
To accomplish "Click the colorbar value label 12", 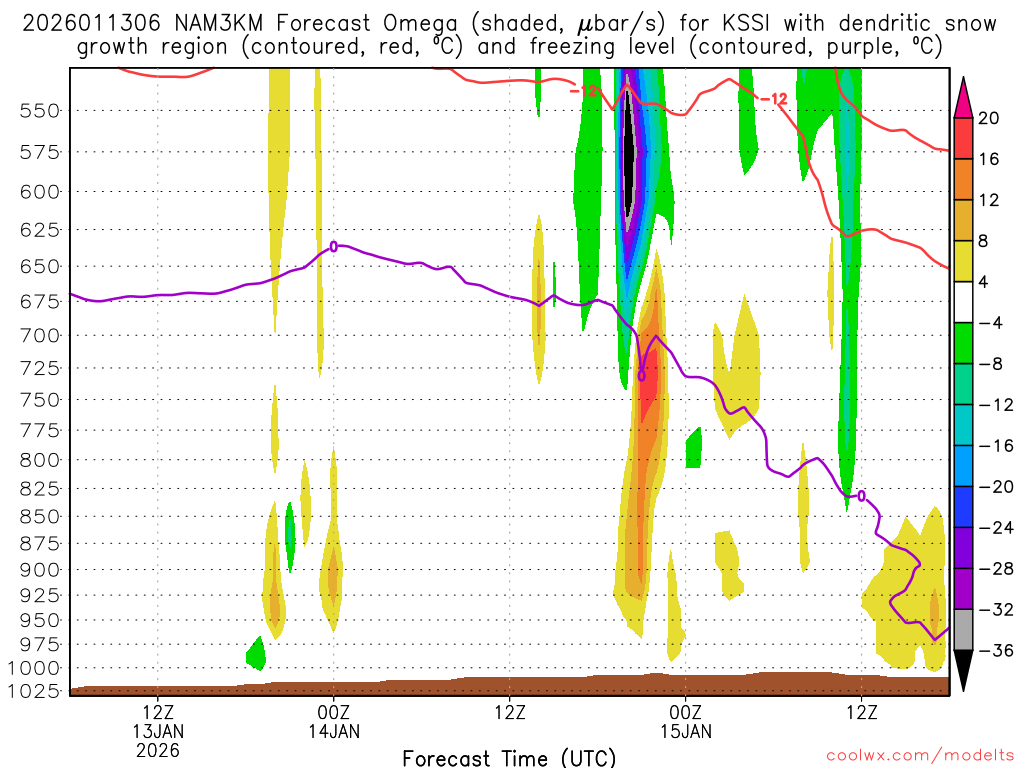I will coord(989,200).
